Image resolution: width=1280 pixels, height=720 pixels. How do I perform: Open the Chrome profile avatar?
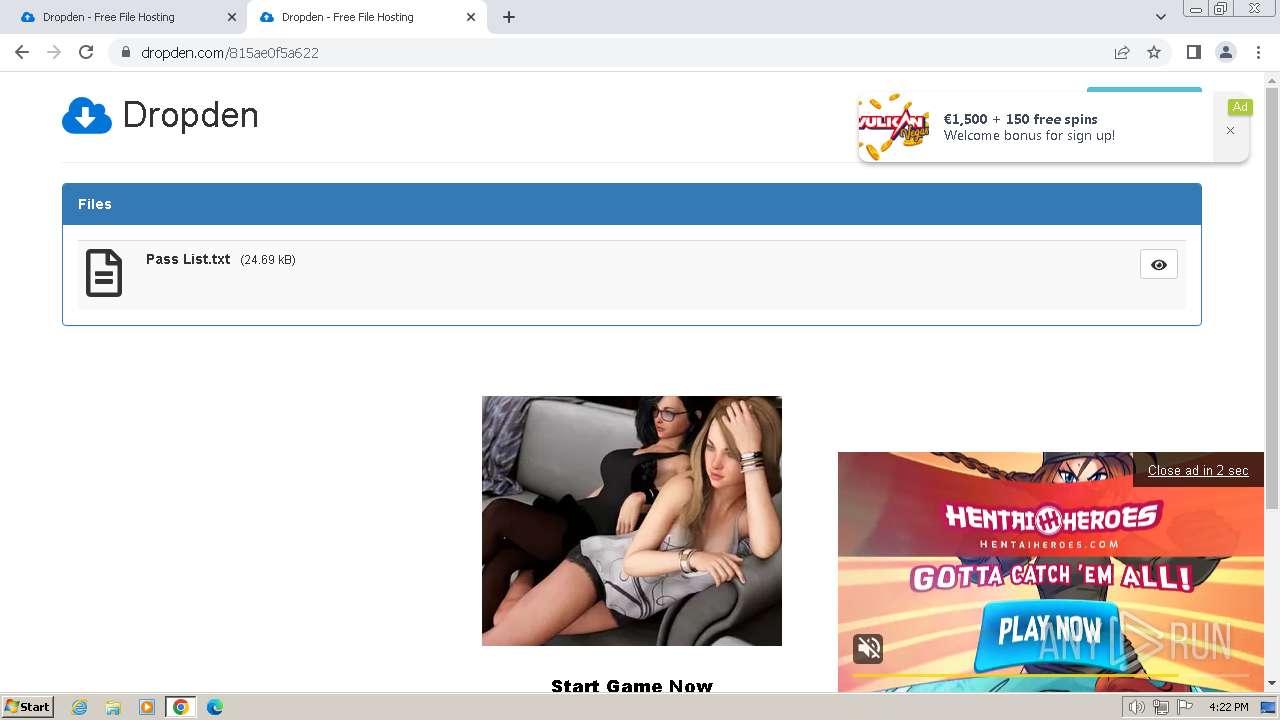(1226, 52)
